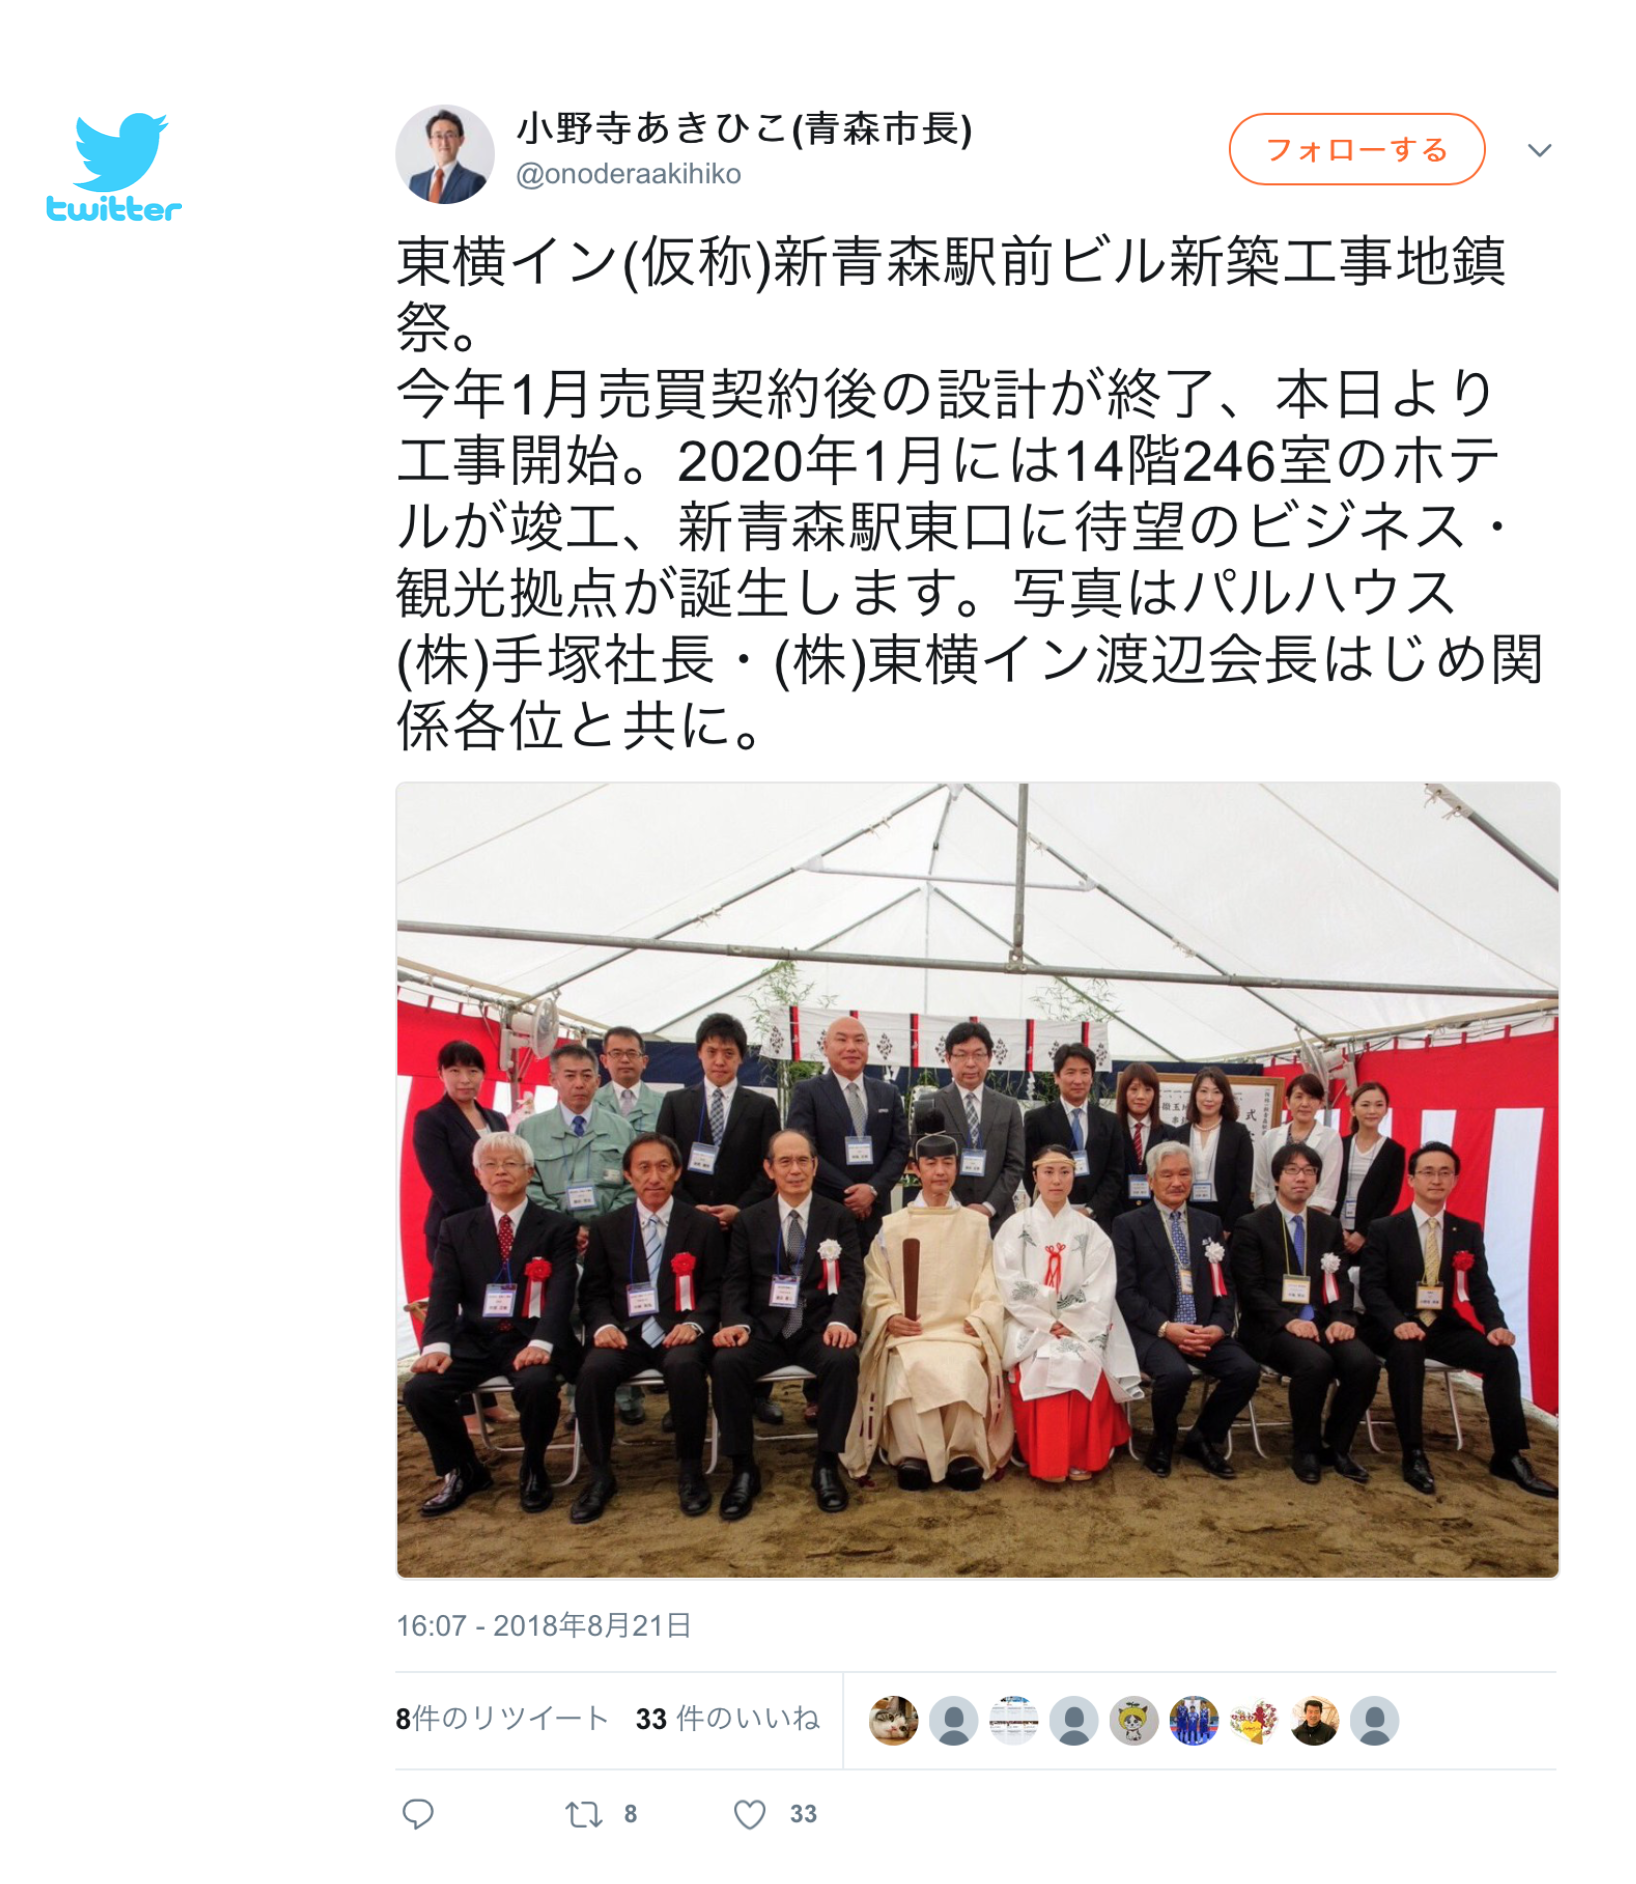Open the white screenshot avatar liker
The height and width of the screenshot is (1884, 1636).
[1013, 1720]
